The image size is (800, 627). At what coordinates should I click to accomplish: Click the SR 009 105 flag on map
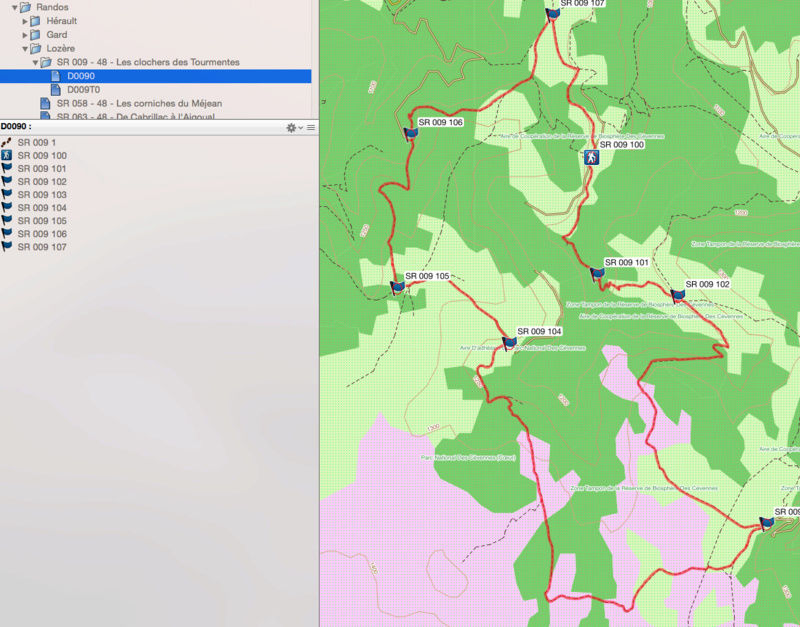coord(397,288)
